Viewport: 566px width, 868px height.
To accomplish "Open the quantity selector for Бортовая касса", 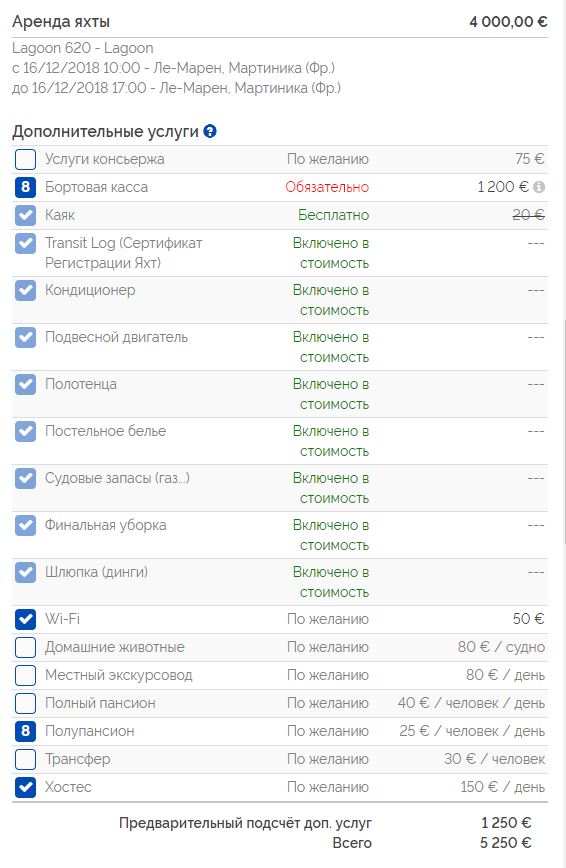I will [25, 187].
